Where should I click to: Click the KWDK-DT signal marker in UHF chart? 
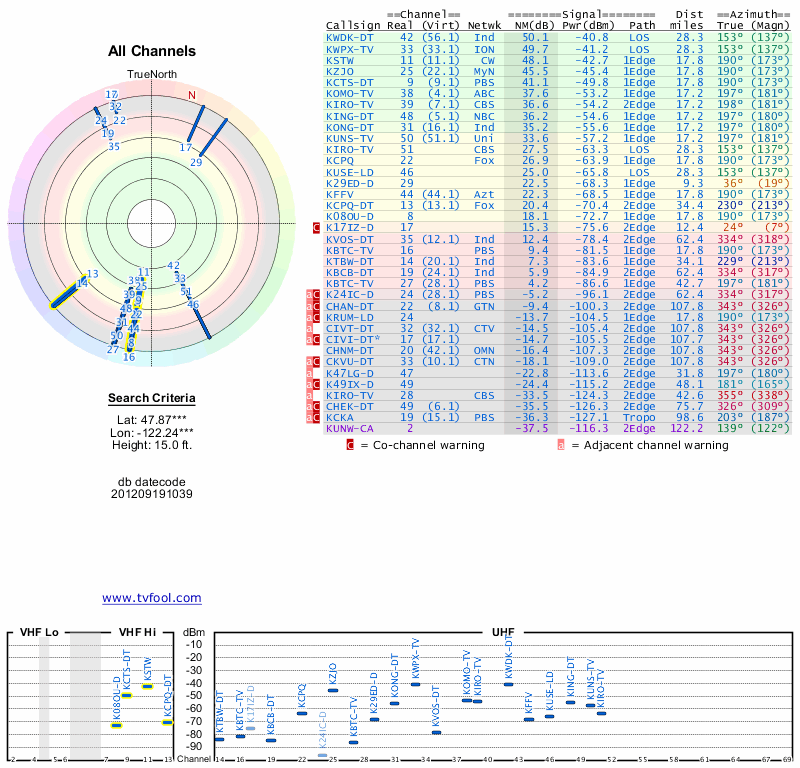pos(509,684)
